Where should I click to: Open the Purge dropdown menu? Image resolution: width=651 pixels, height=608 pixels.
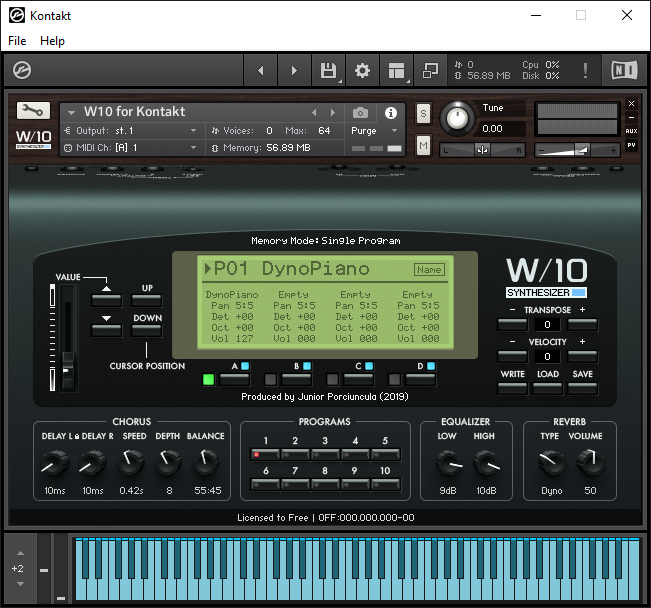click(x=374, y=131)
